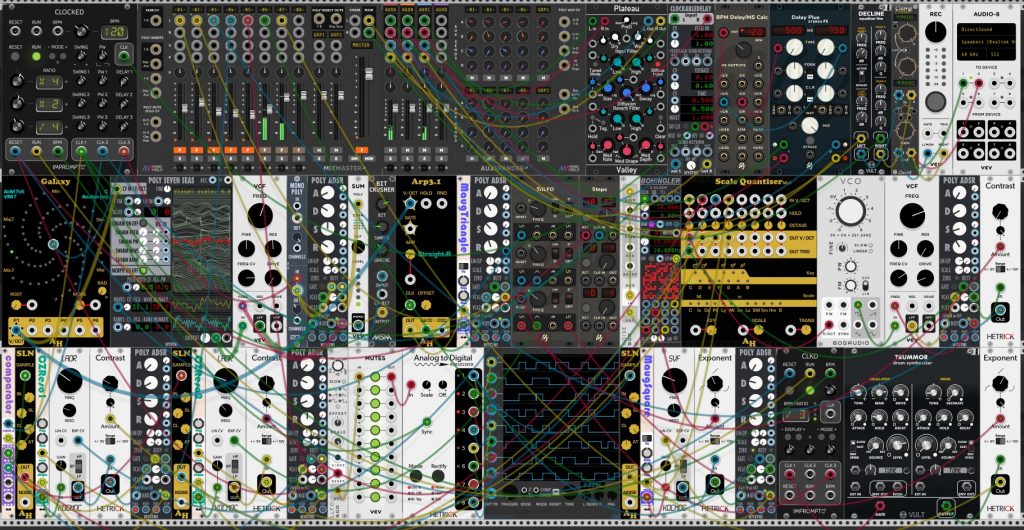Click the LEFT output jack on Decline

[x=862, y=153]
